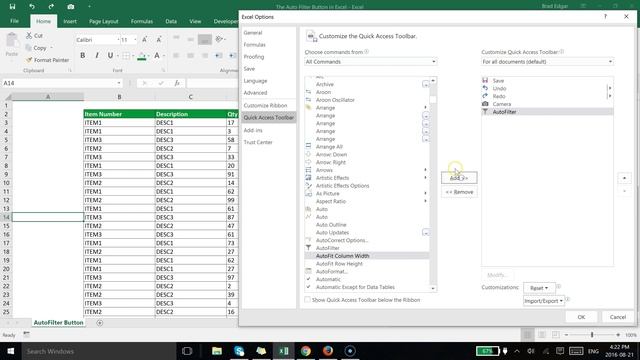Select column A header

click(x=48, y=97)
